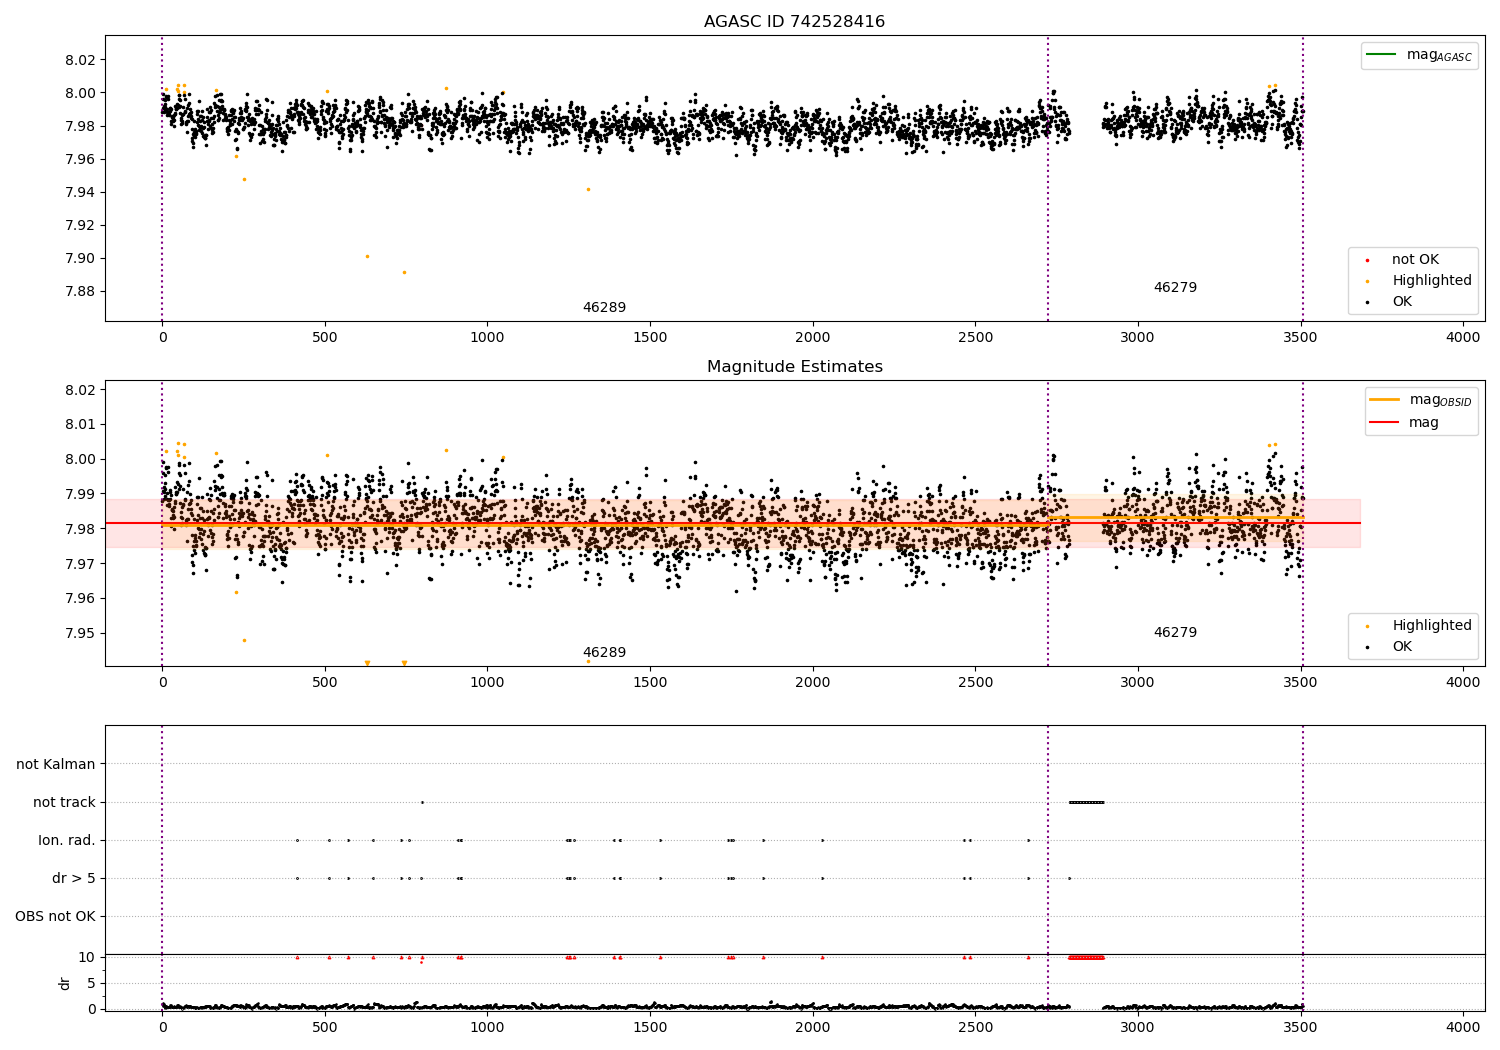This screenshot has height=1050, width=1500.
Task: Click the "7.97" y-tick in middle plot
Action: click(x=80, y=564)
